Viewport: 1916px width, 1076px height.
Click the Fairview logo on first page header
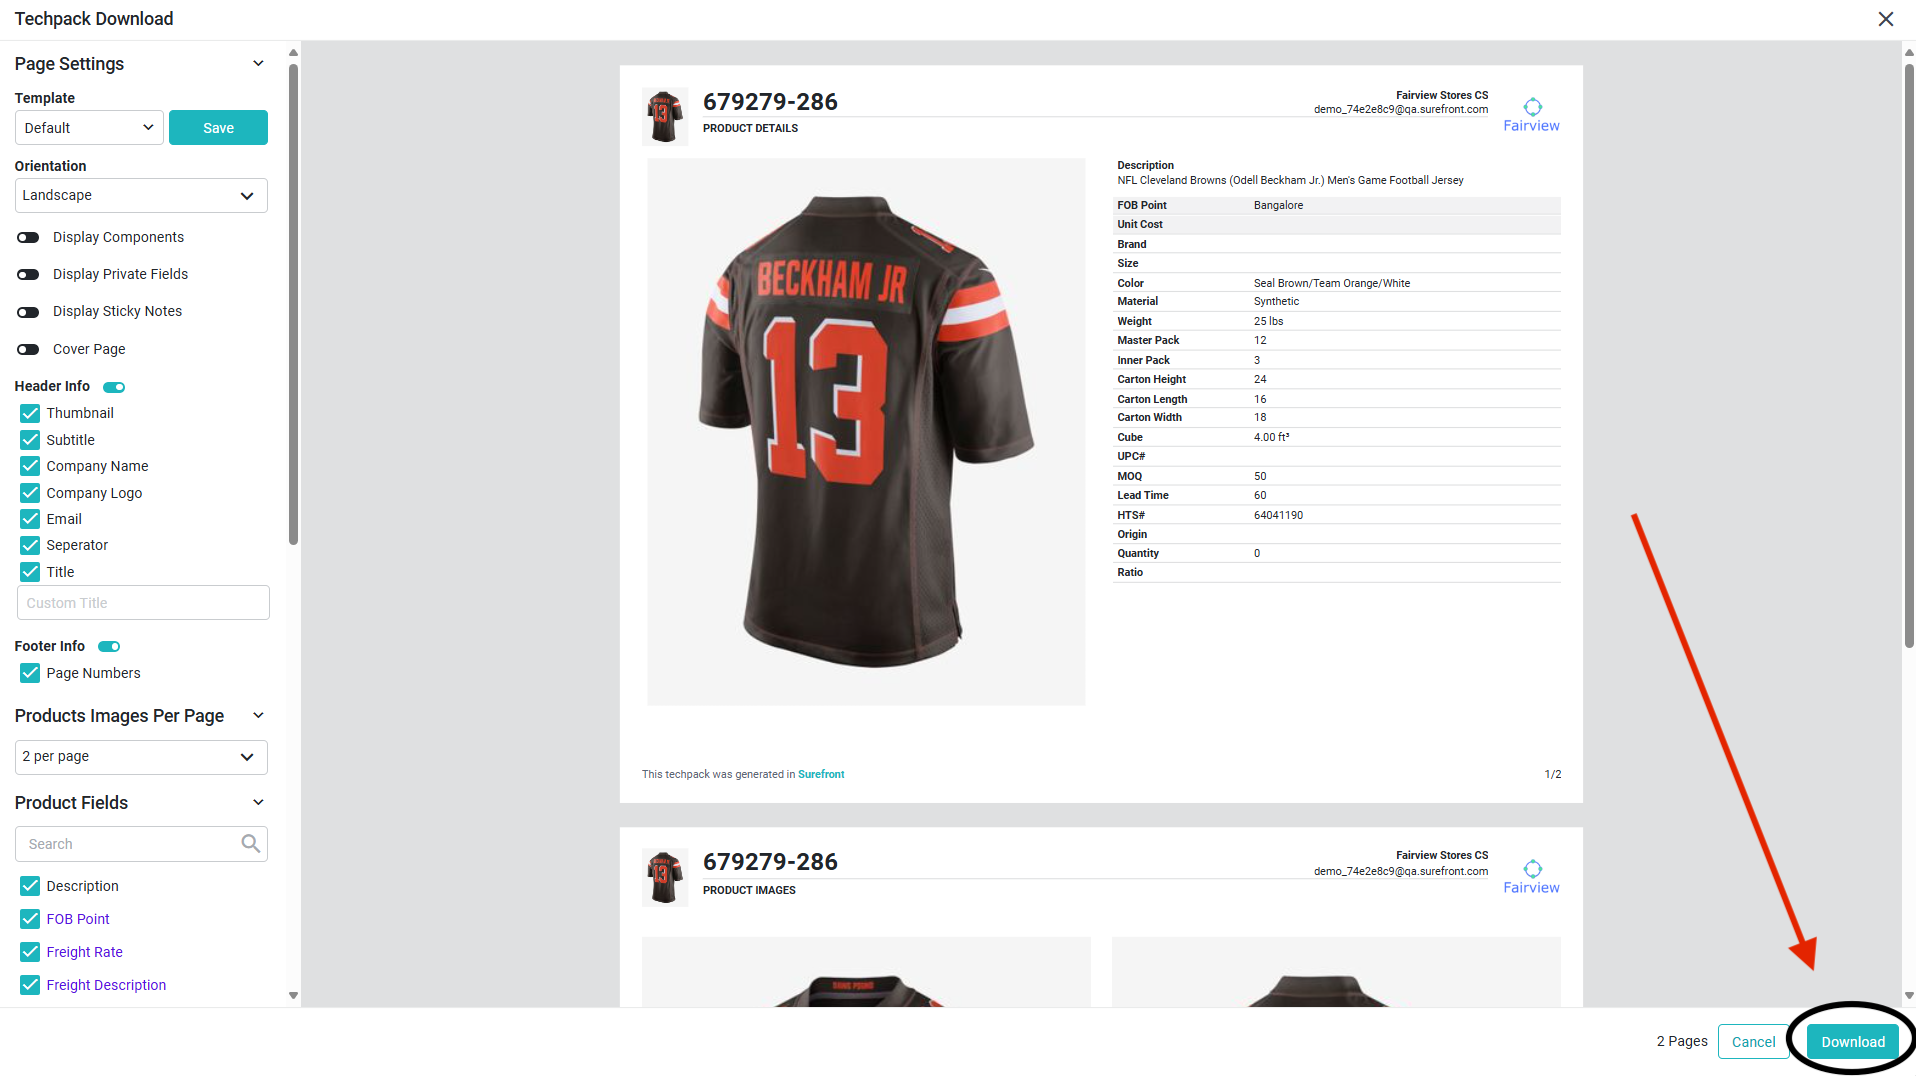(1531, 115)
